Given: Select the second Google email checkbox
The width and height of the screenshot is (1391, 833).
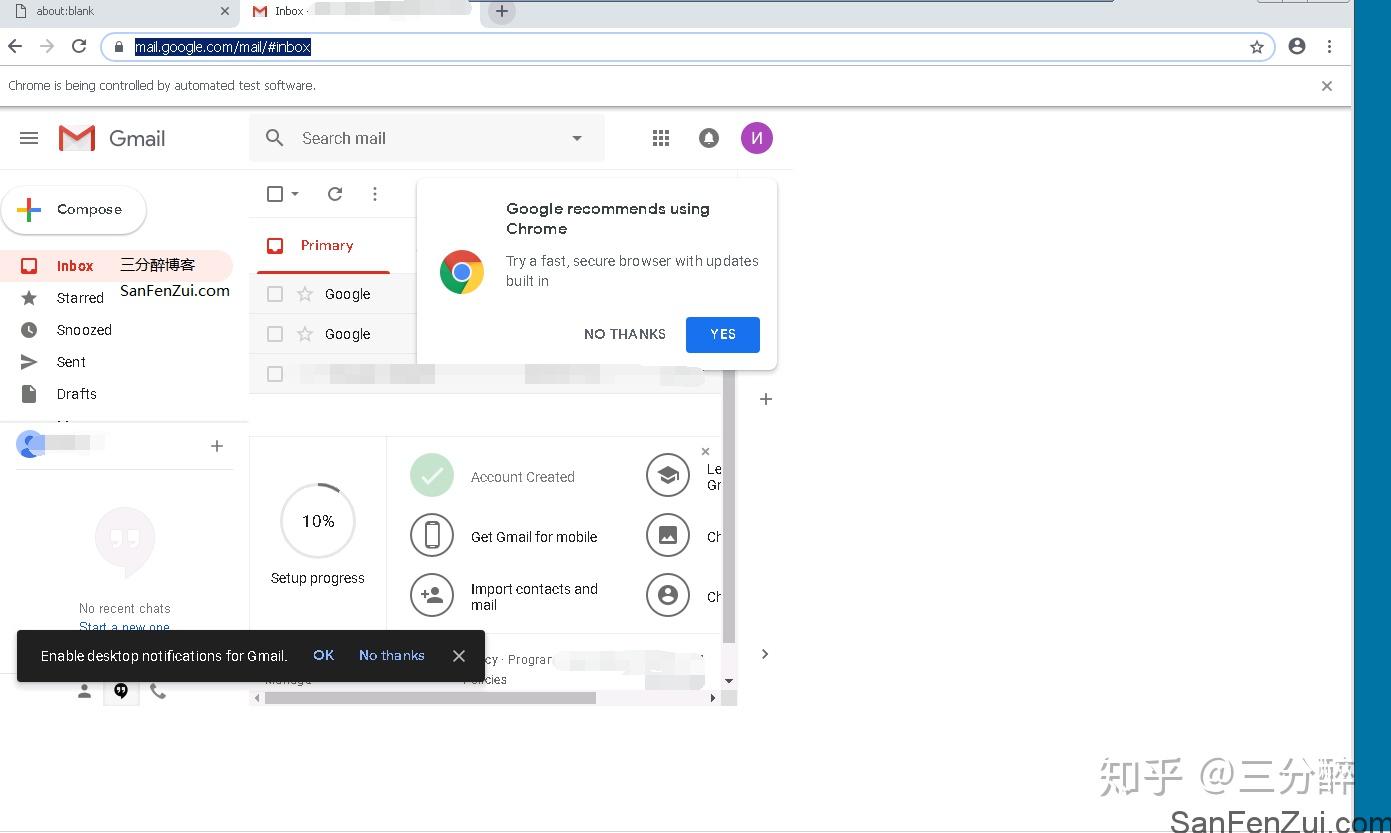Looking at the screenshot, I should (275, 334).
